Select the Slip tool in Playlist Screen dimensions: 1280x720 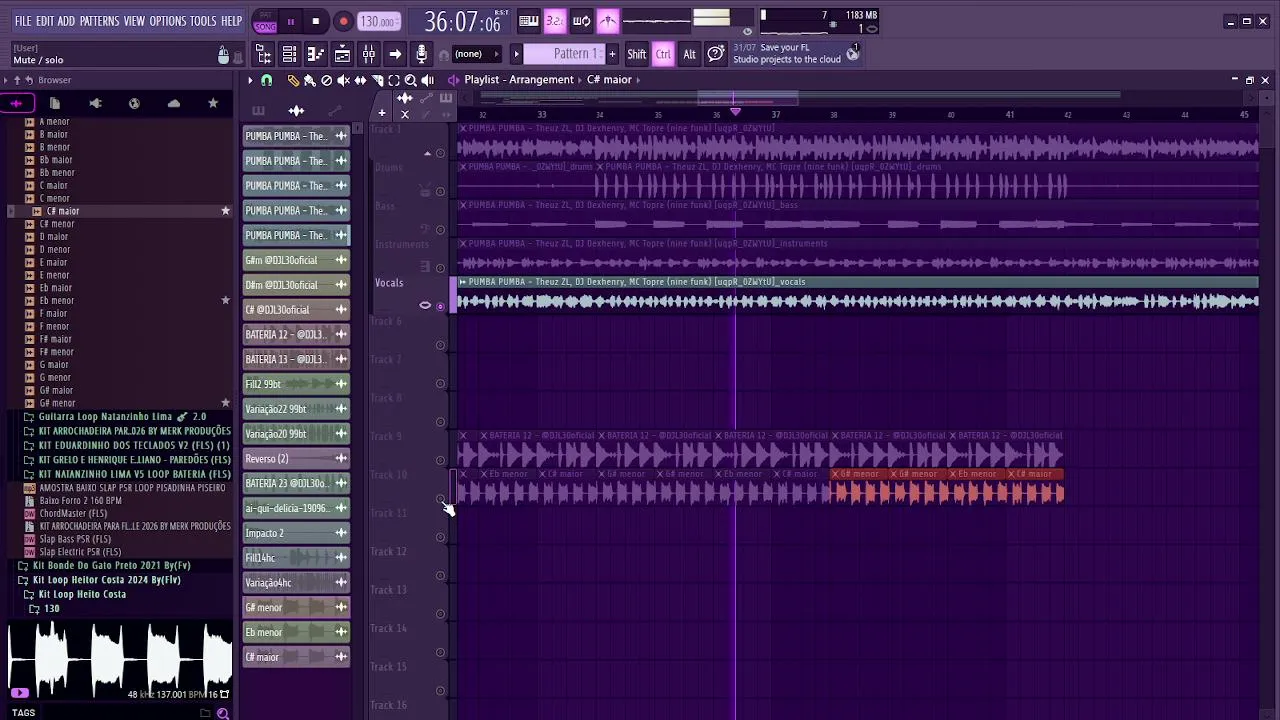[360, 80]
